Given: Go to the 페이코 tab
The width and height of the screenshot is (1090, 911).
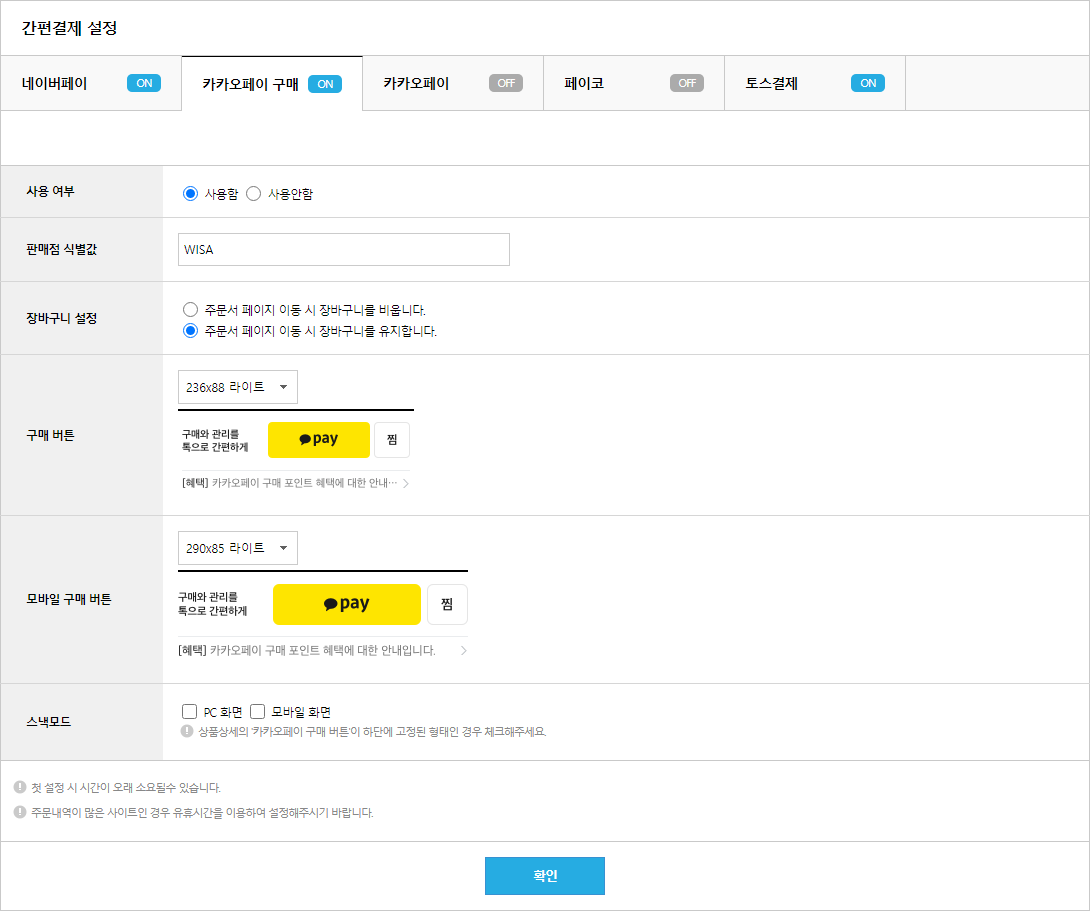Looking at the screenshot, I should (634, 83).
